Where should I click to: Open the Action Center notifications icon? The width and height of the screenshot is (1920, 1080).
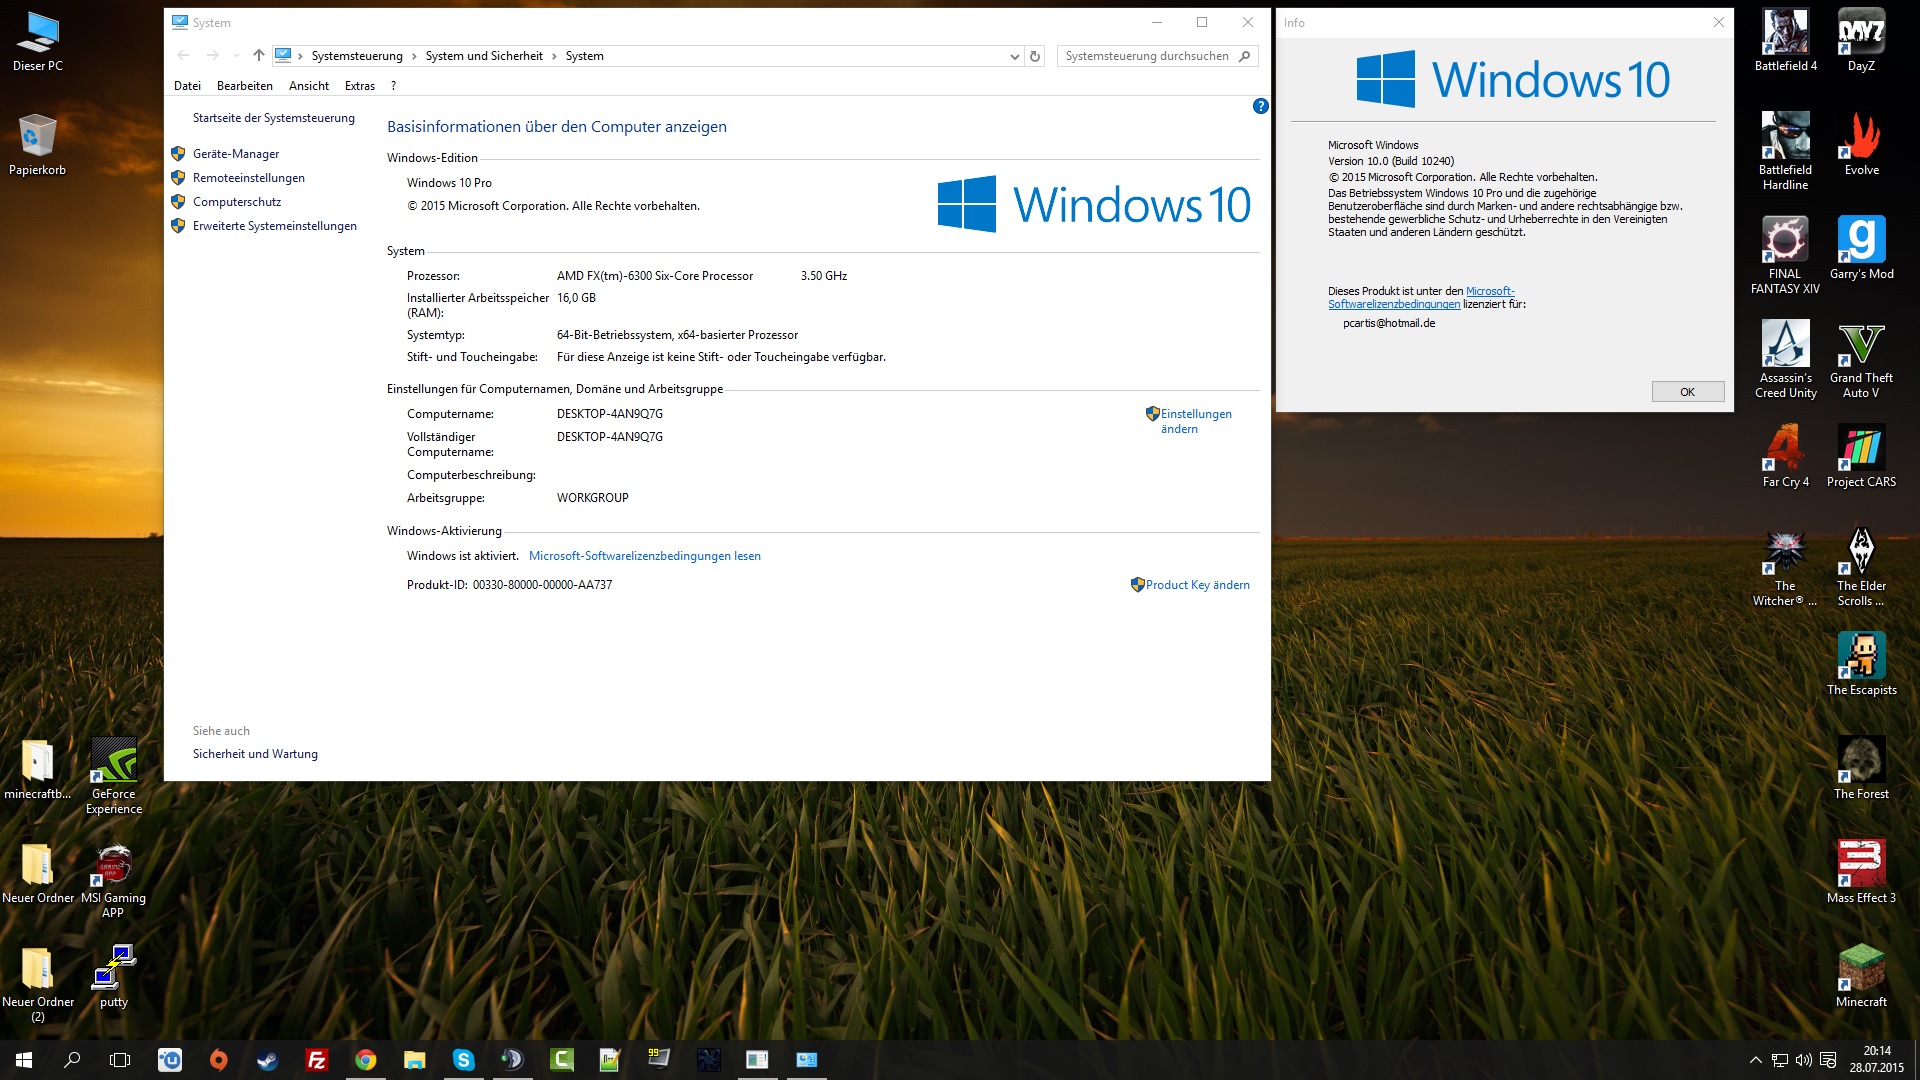(x=1828, y=1060)
